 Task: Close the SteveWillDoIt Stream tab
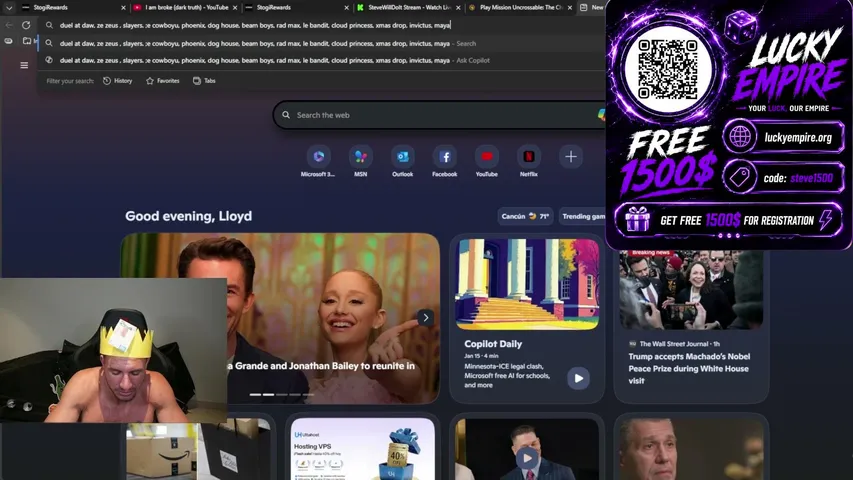coord(458,8)
